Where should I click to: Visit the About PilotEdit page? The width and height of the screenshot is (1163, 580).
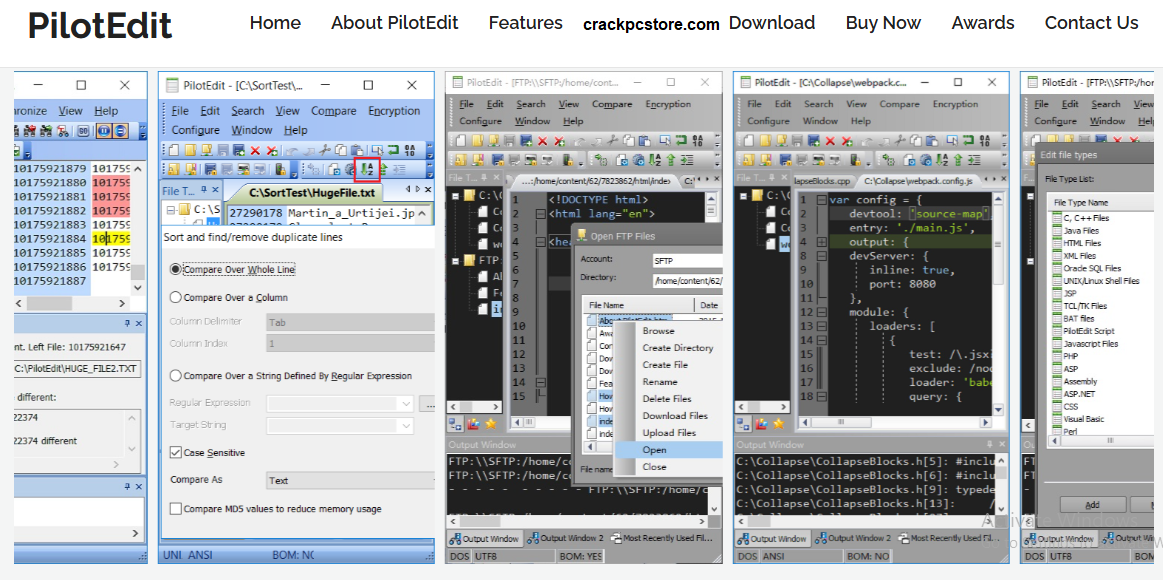(395, 23)
